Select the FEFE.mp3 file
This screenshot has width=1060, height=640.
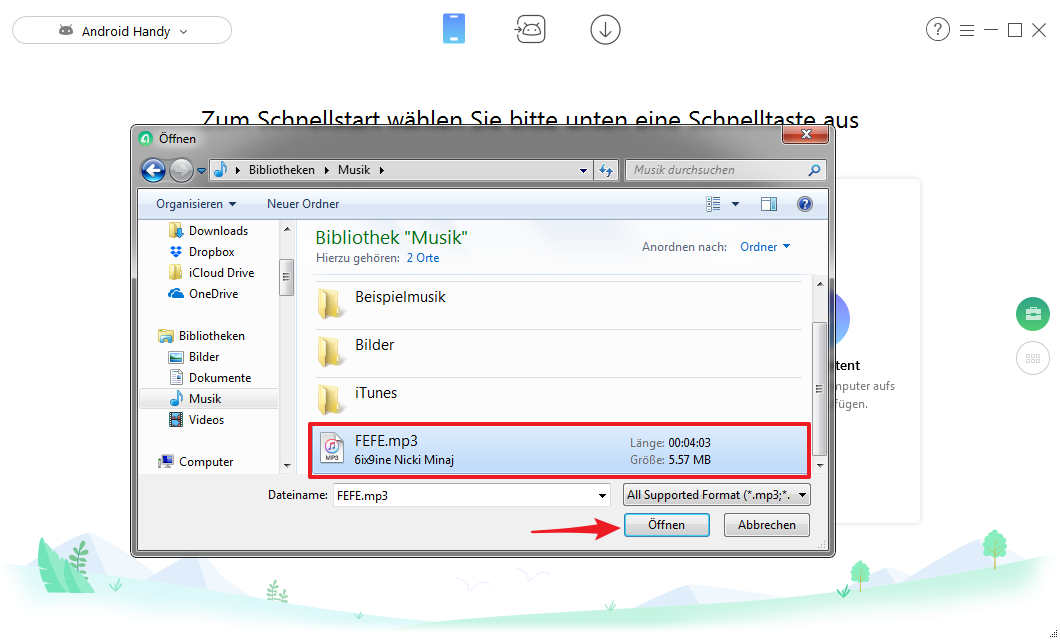[x=559, y=450]
